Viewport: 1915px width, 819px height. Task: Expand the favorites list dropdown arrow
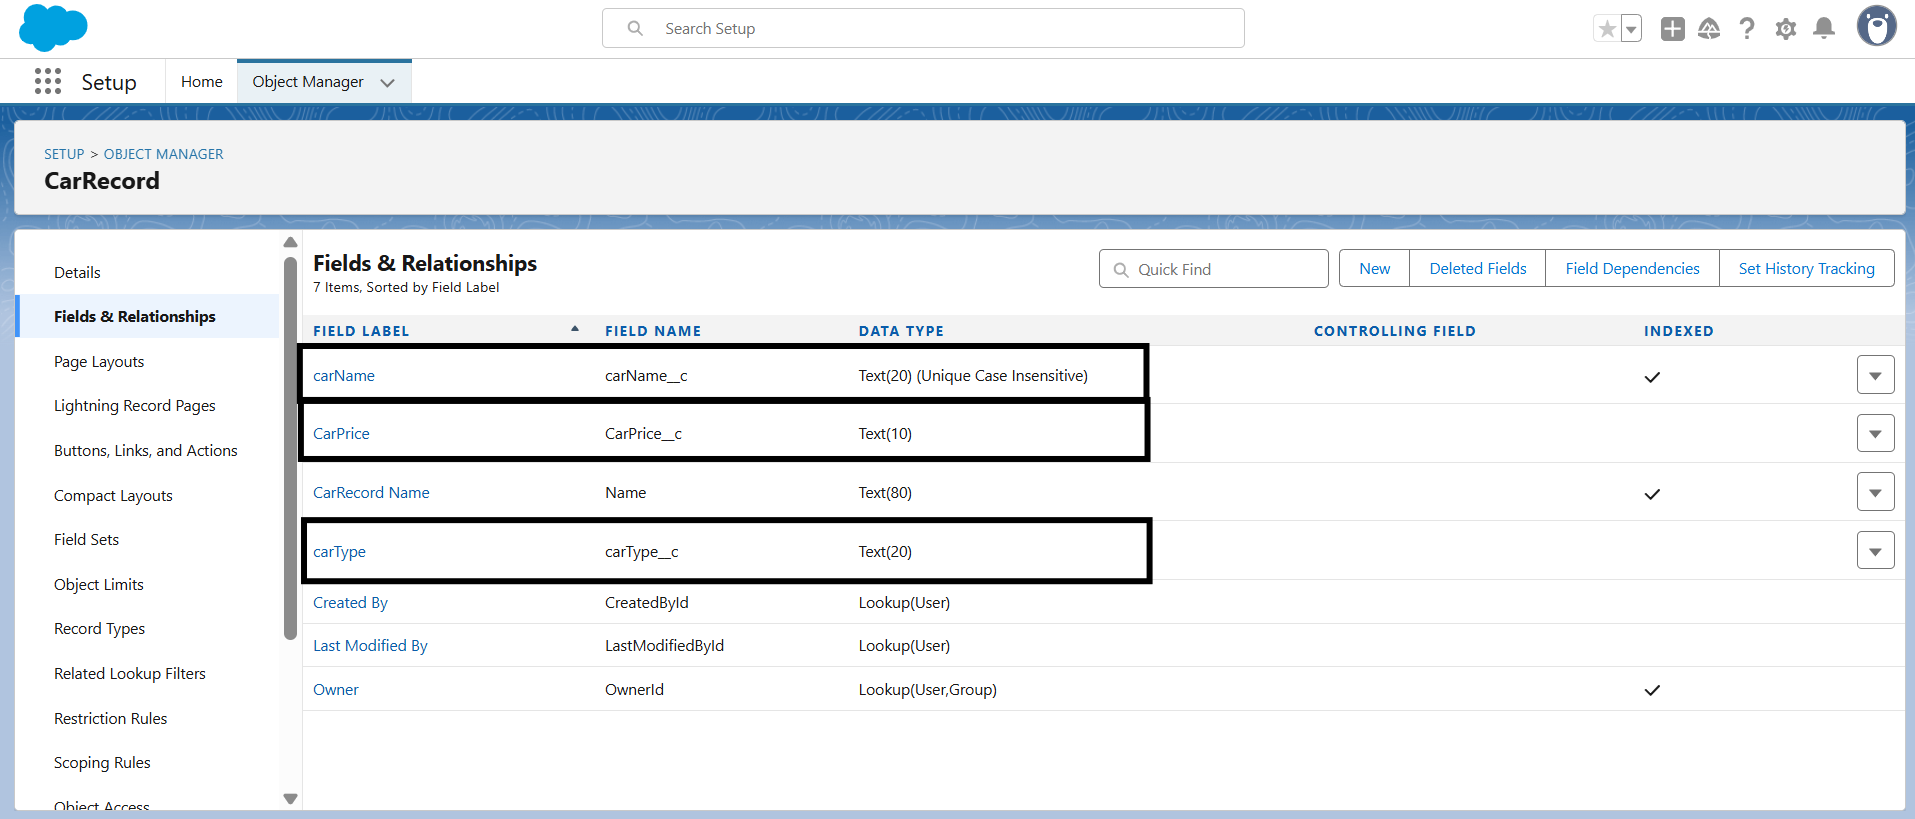(x=1631, y=29)
